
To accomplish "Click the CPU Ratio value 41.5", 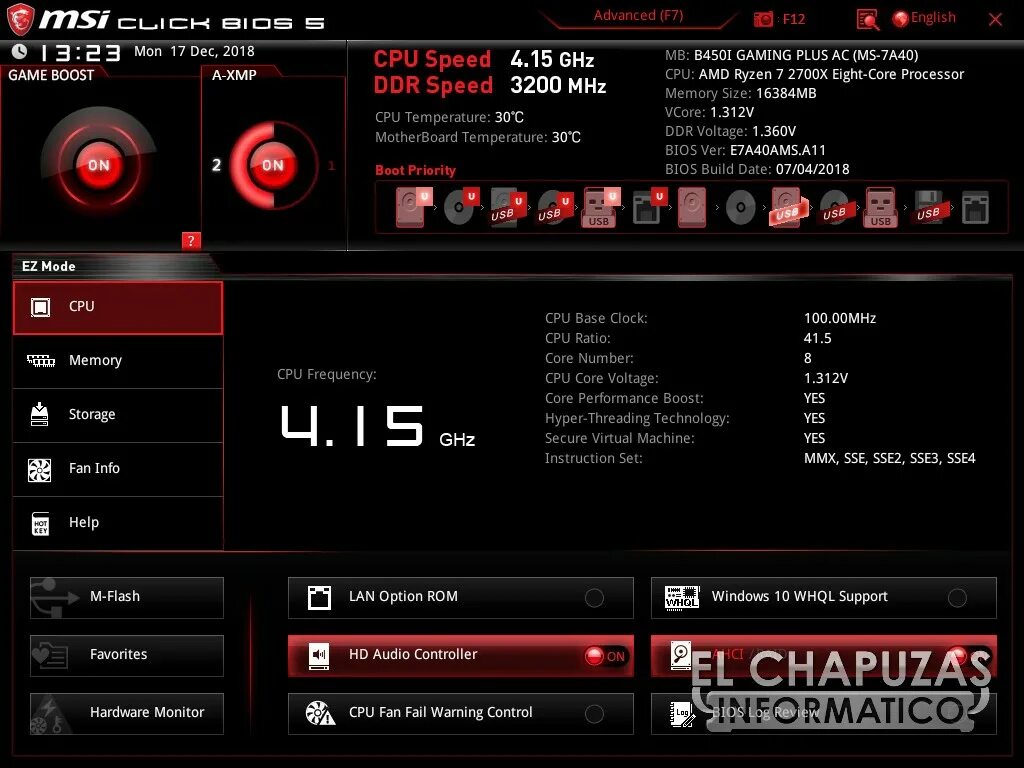I will (817, 338).
